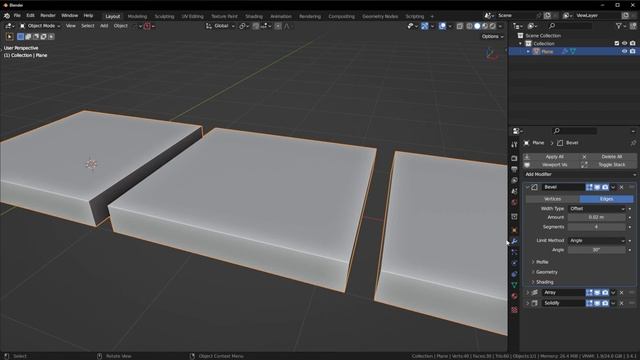Screen dimensions: 640x360
Task: Switch to the Sculpting workspace tab
Action: [x=164, y=16]
